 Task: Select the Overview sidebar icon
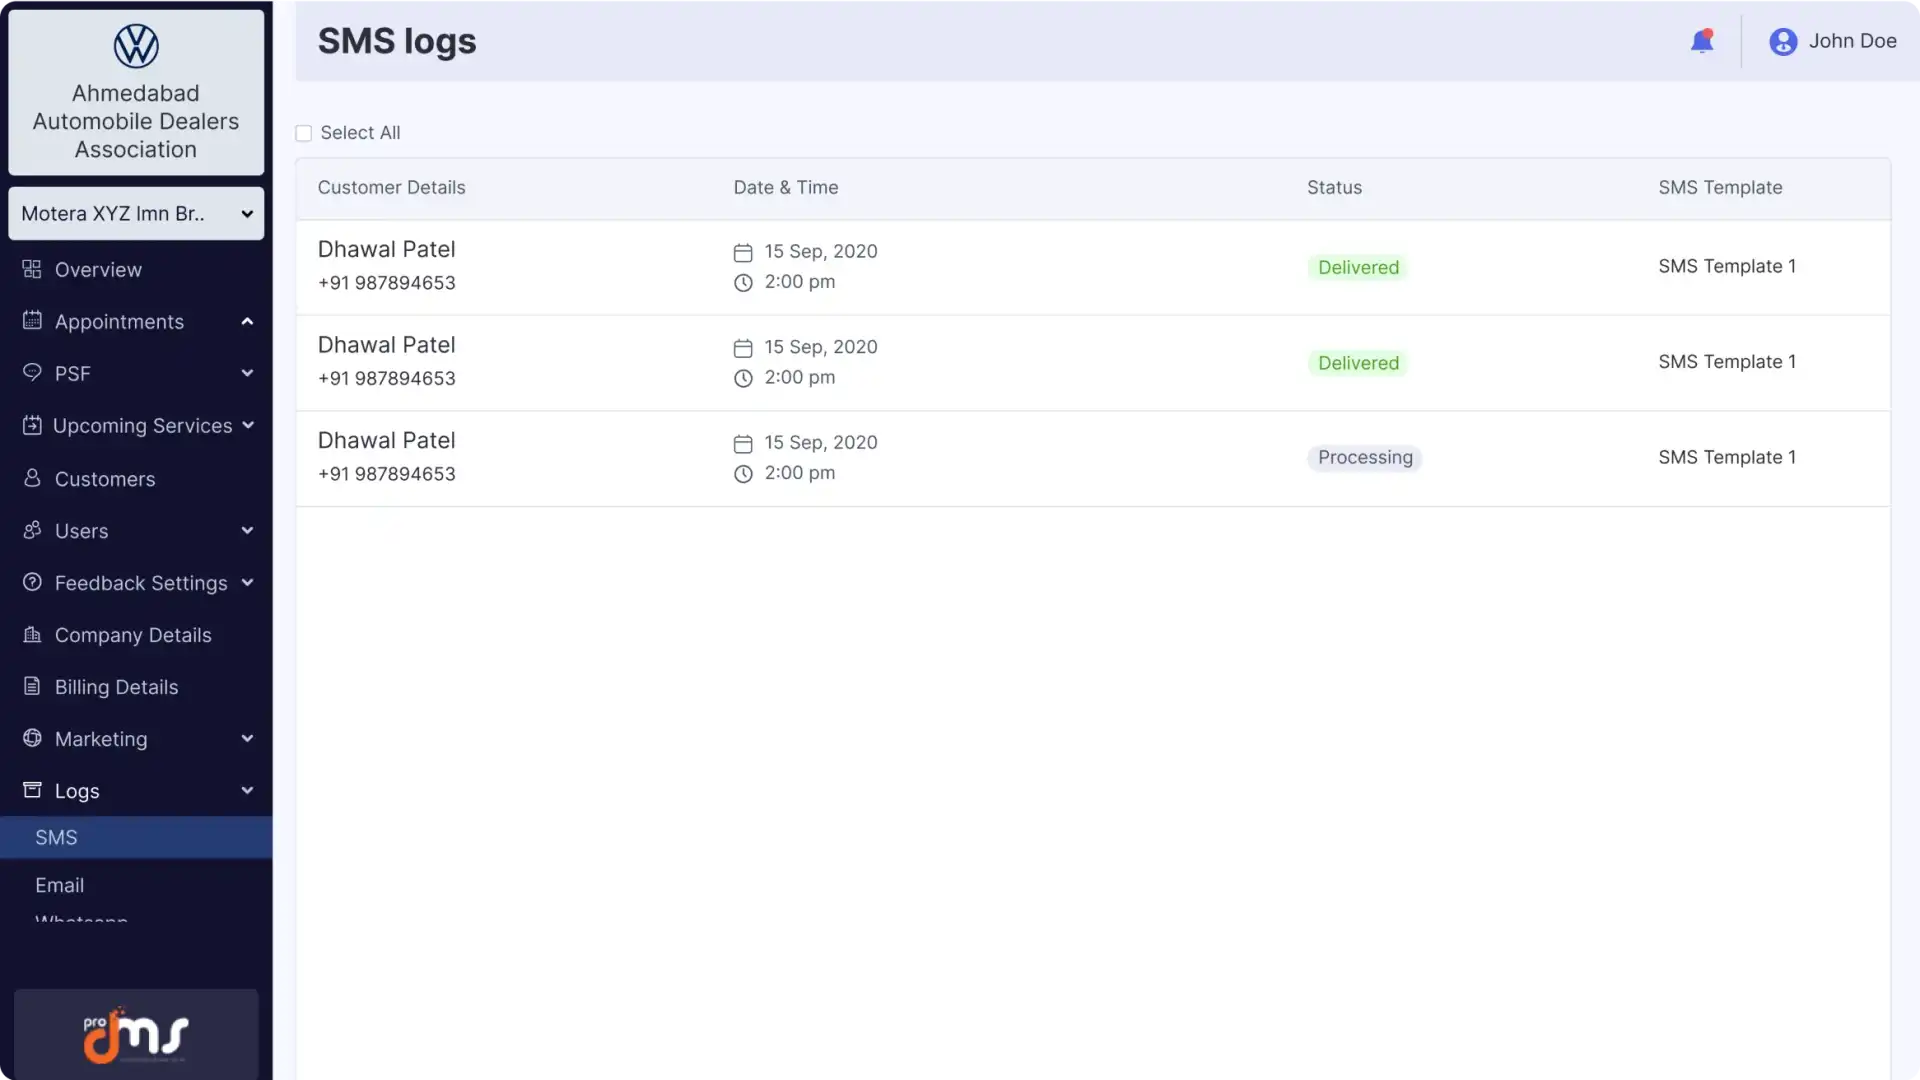[32, 270]
